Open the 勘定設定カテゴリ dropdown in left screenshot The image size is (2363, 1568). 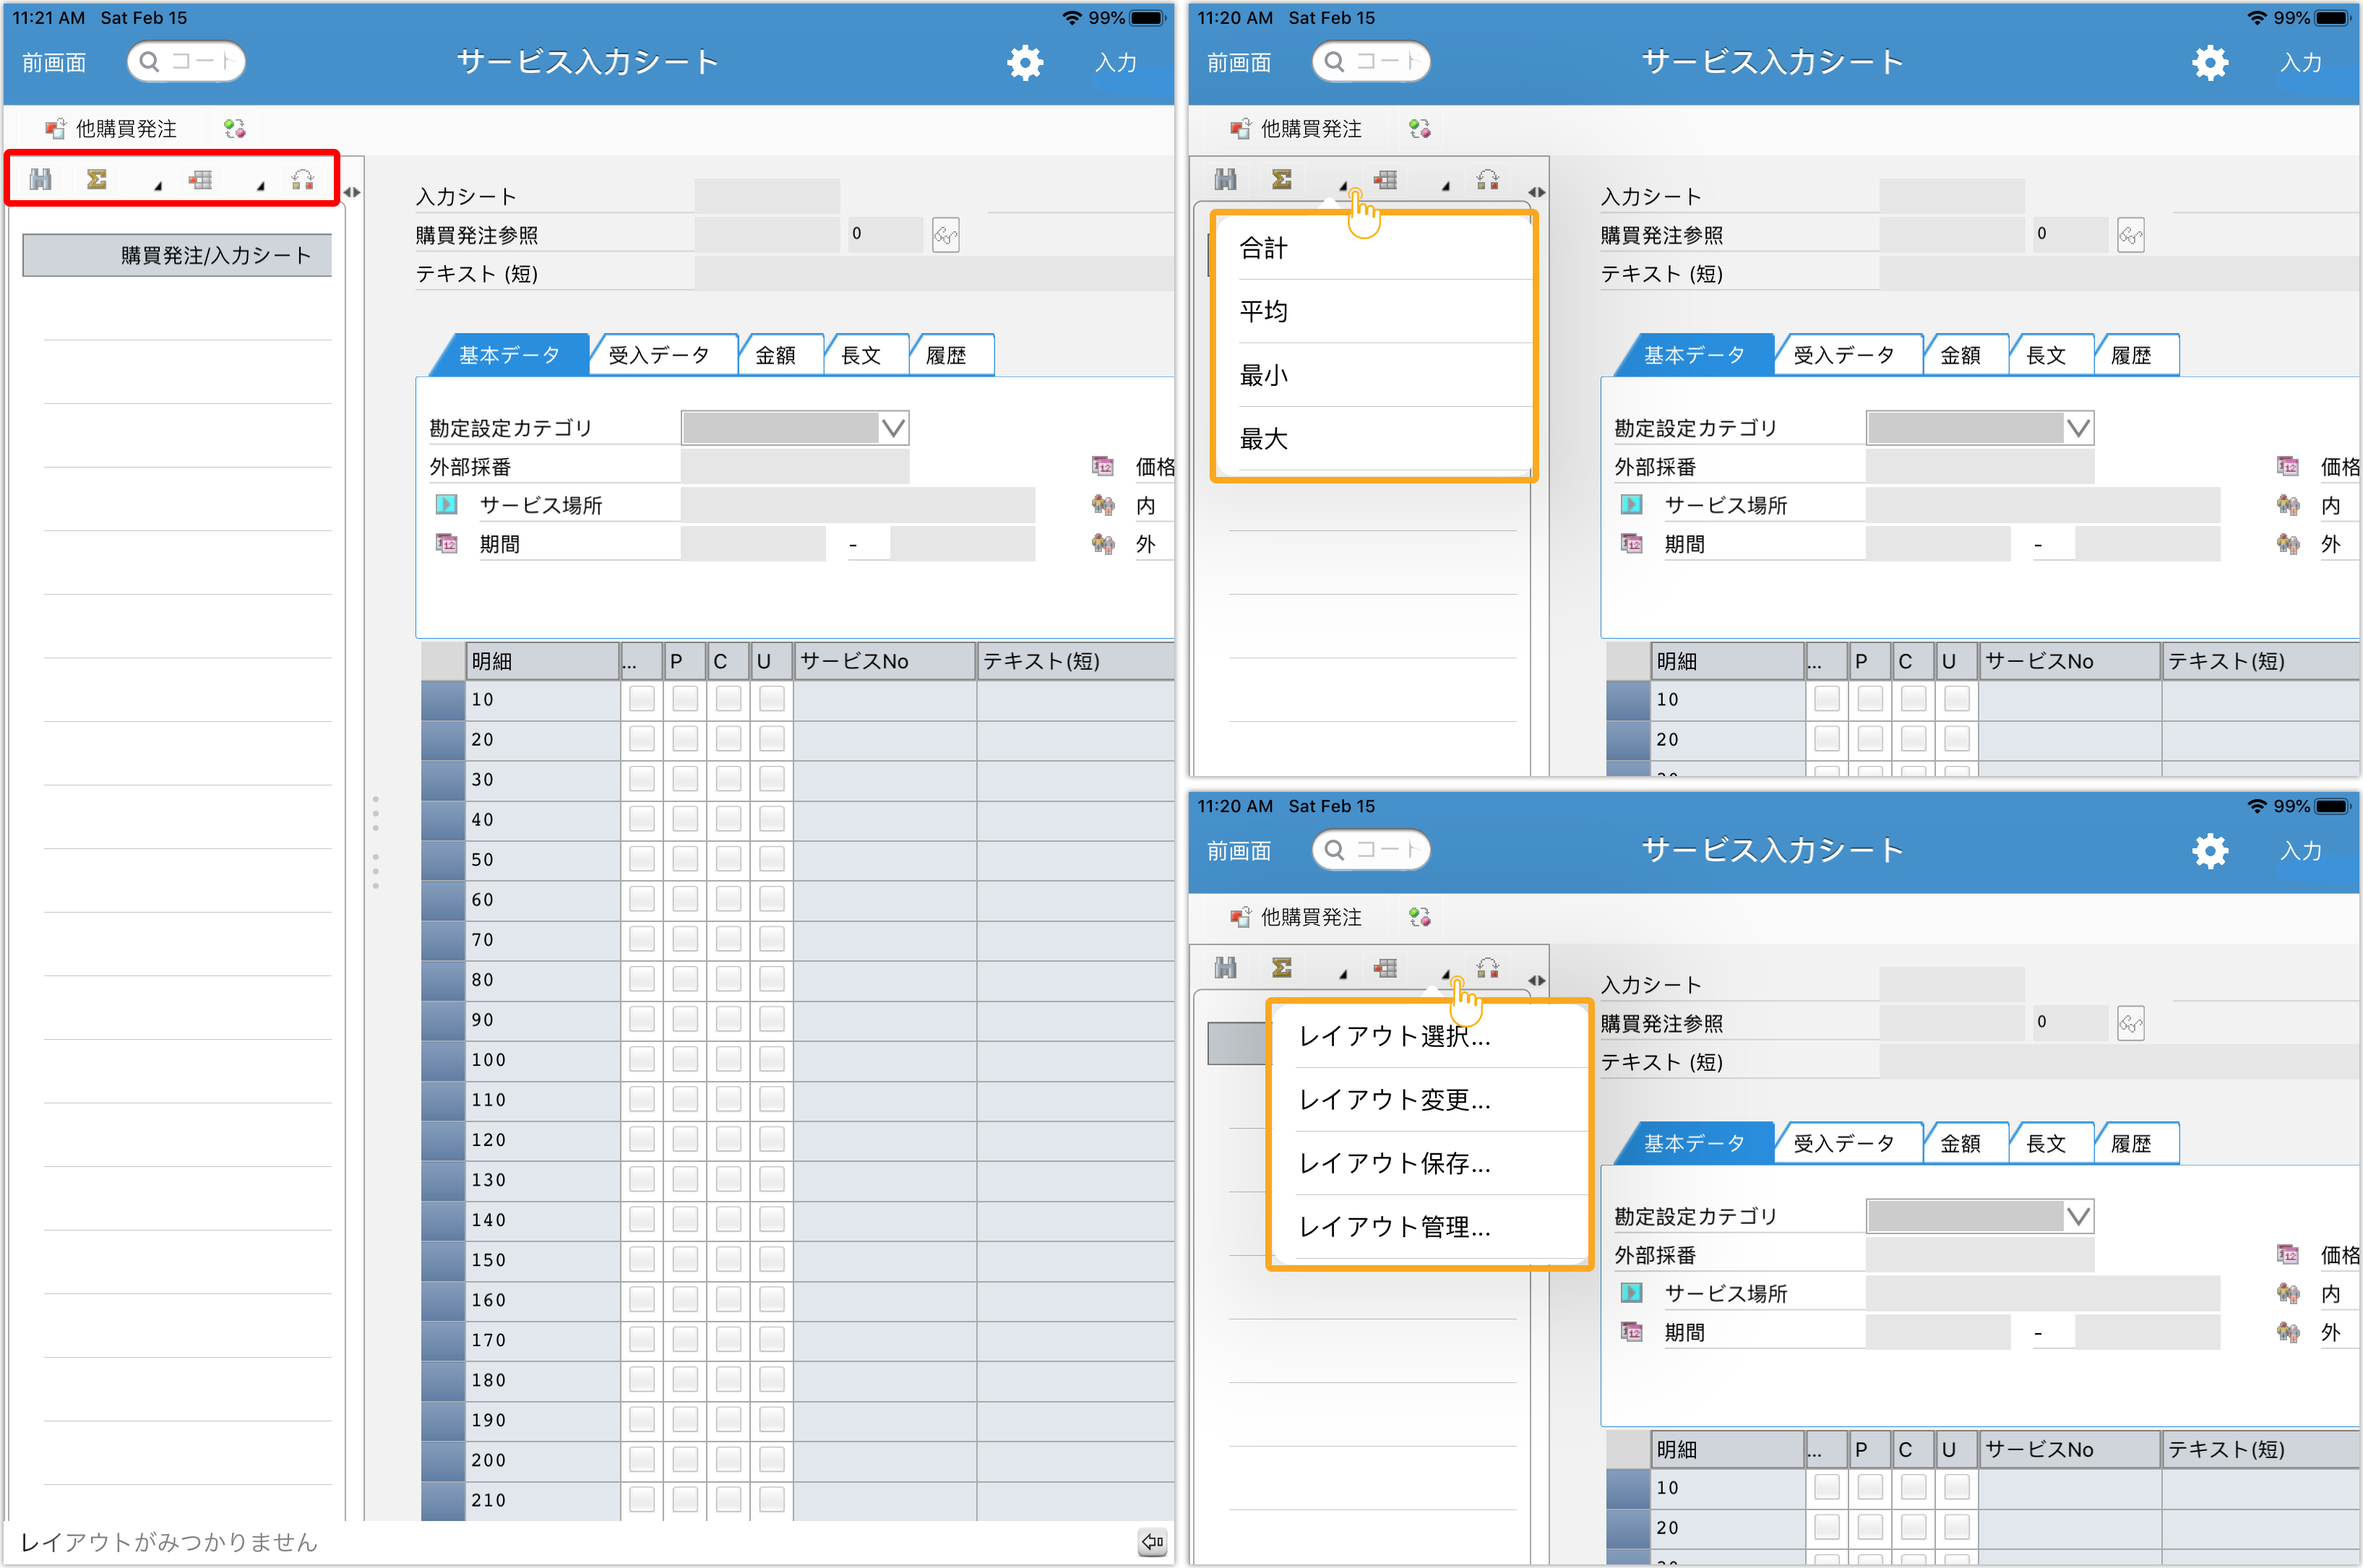(893, 429)
